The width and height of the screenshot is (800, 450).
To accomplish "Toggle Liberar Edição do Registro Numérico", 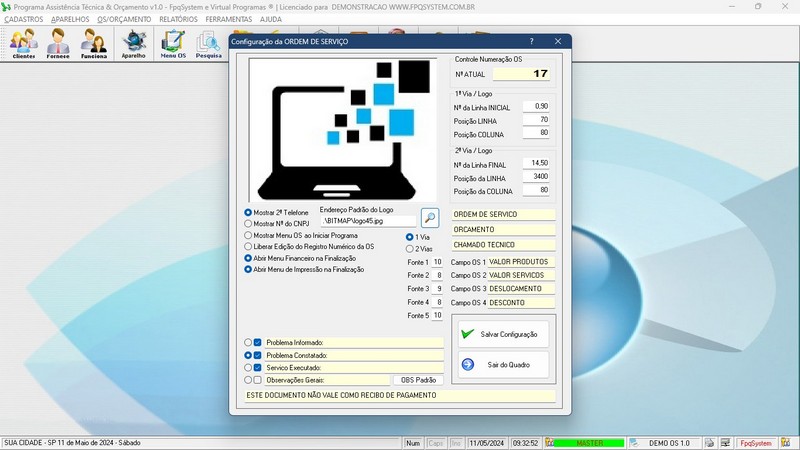I will [249, 246].
